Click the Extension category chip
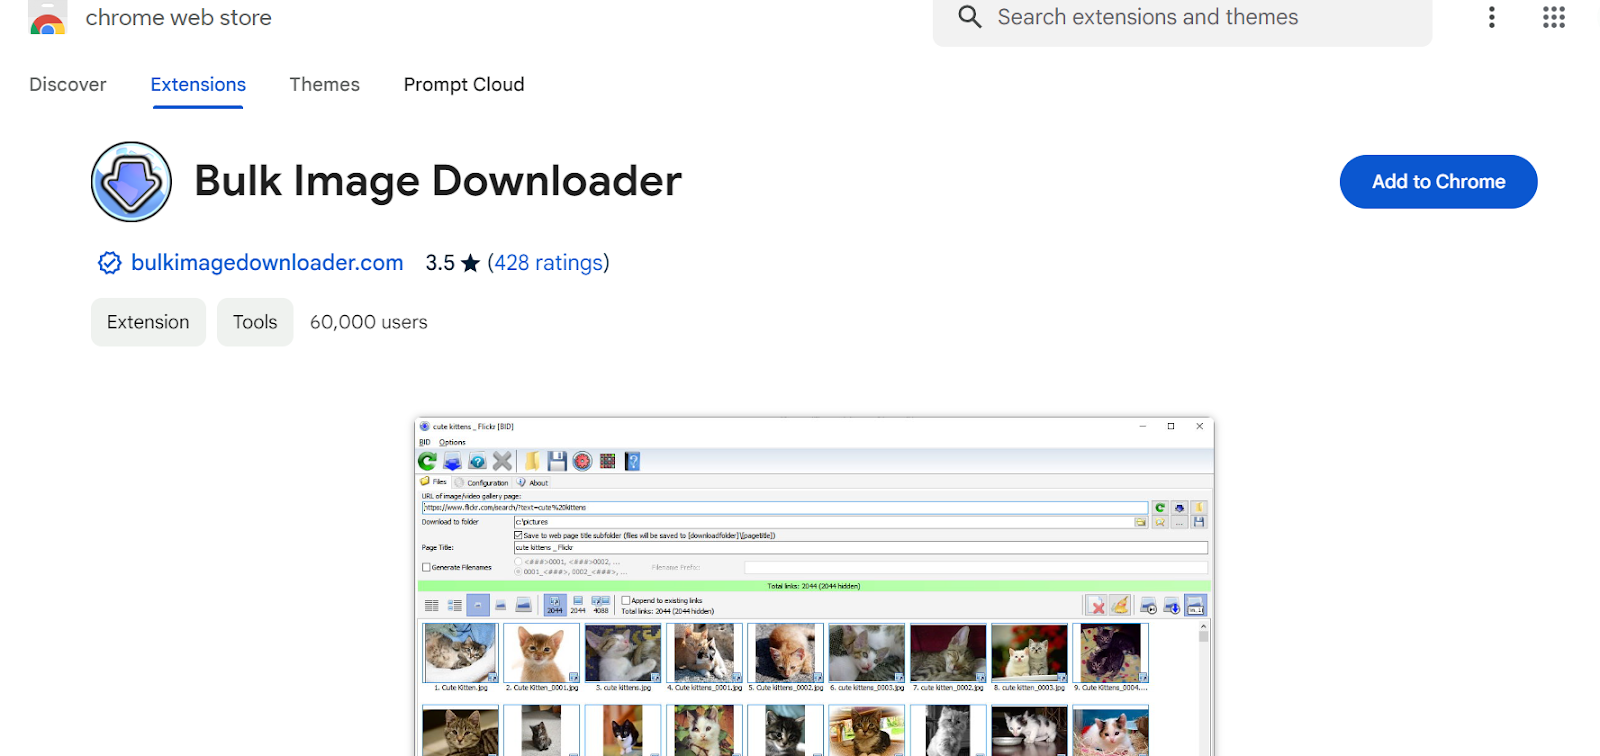Viewport: 1600px width, 756px height. click(x=148, y=322)
